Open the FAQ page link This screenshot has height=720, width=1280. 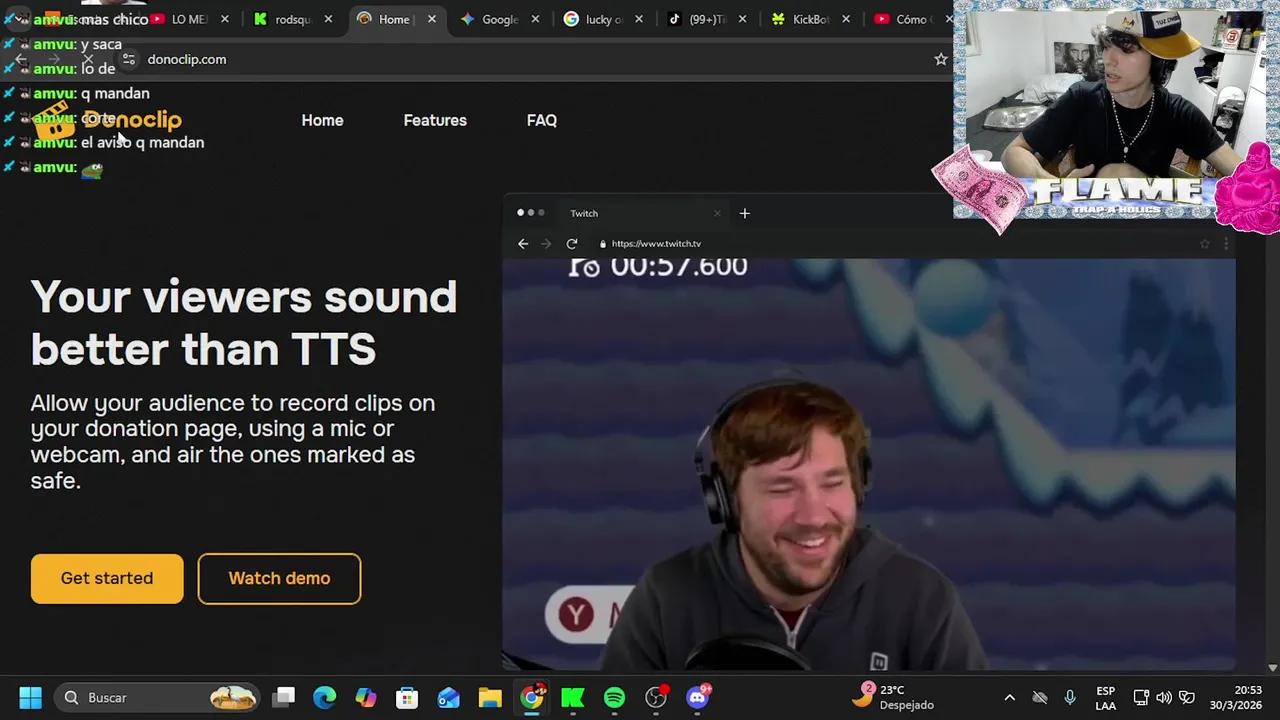(542, 120)
